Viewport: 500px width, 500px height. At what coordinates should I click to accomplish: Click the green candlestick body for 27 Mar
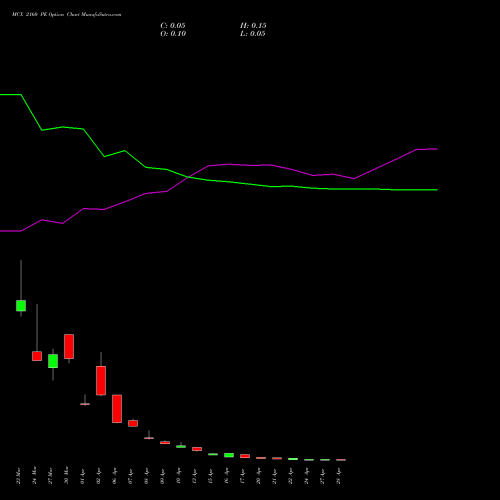53,361
